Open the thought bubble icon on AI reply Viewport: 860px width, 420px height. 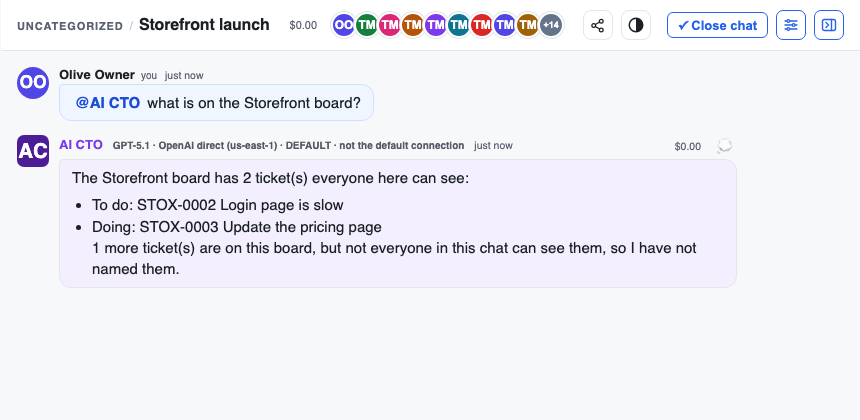[x=725, y=146]
